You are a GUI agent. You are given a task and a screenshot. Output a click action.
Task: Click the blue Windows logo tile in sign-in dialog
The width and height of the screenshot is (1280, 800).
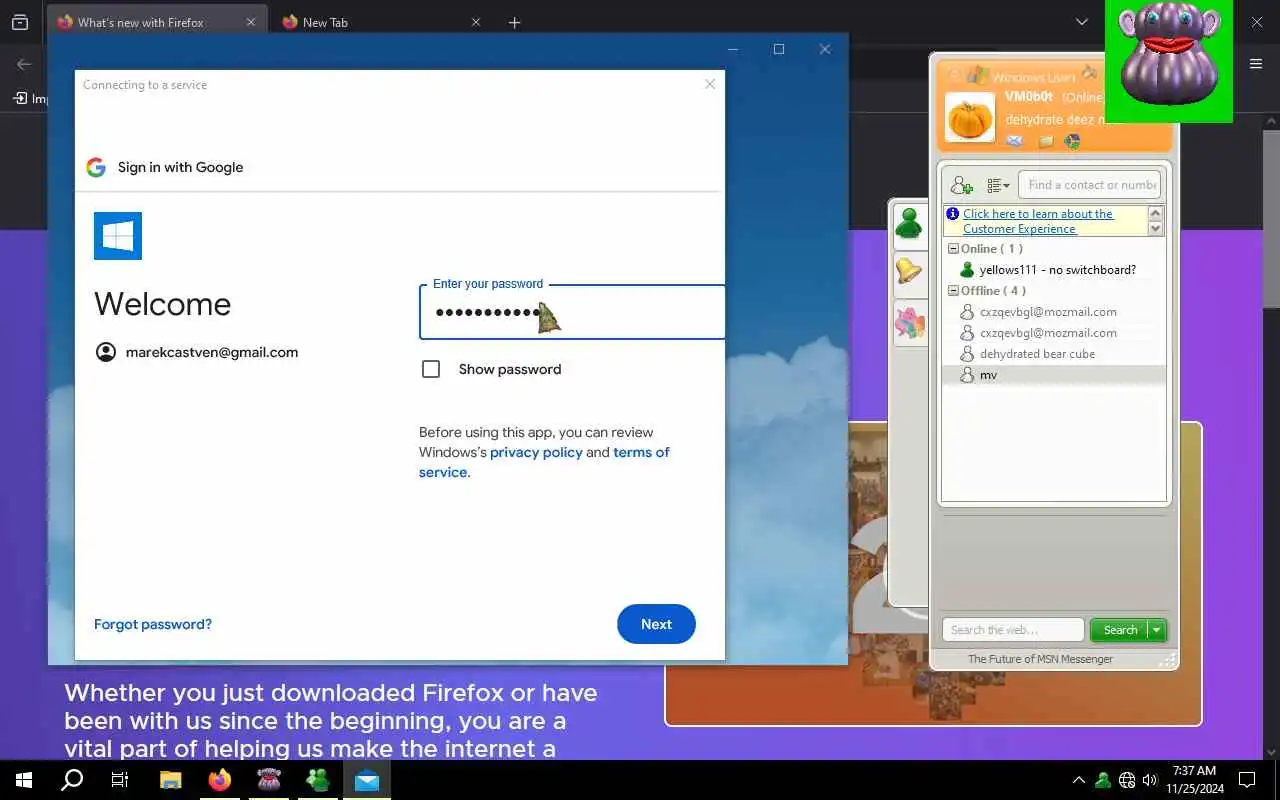click(118, 236)
